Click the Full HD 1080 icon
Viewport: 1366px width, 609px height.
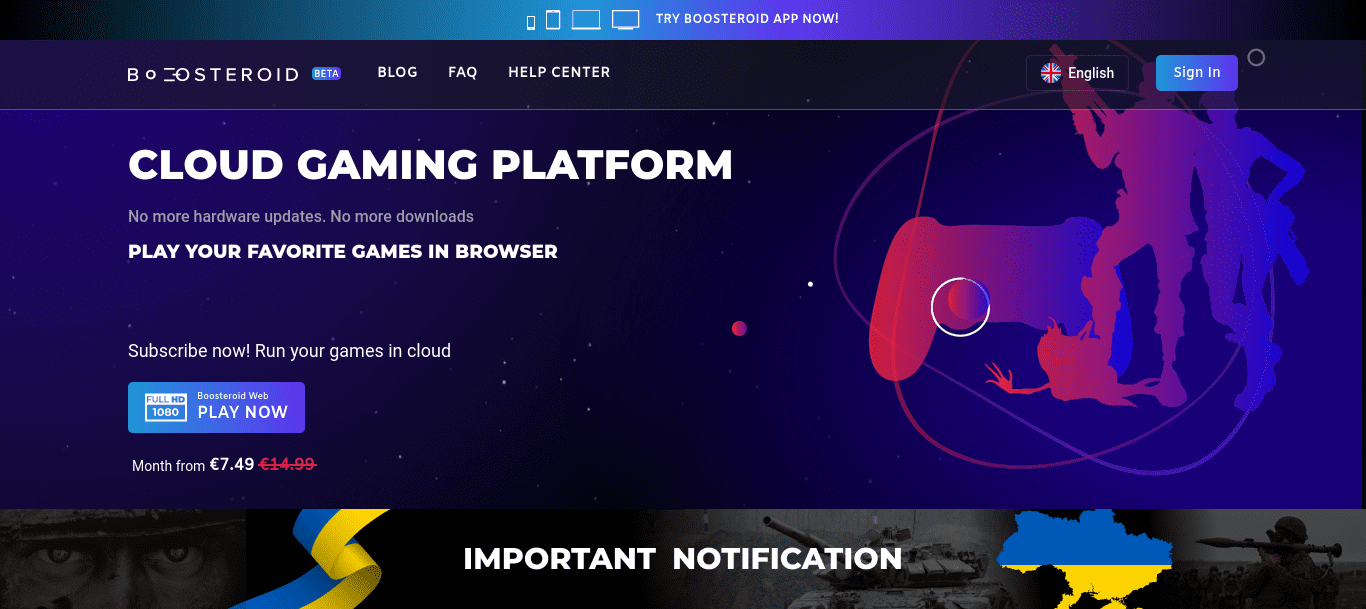165,407
